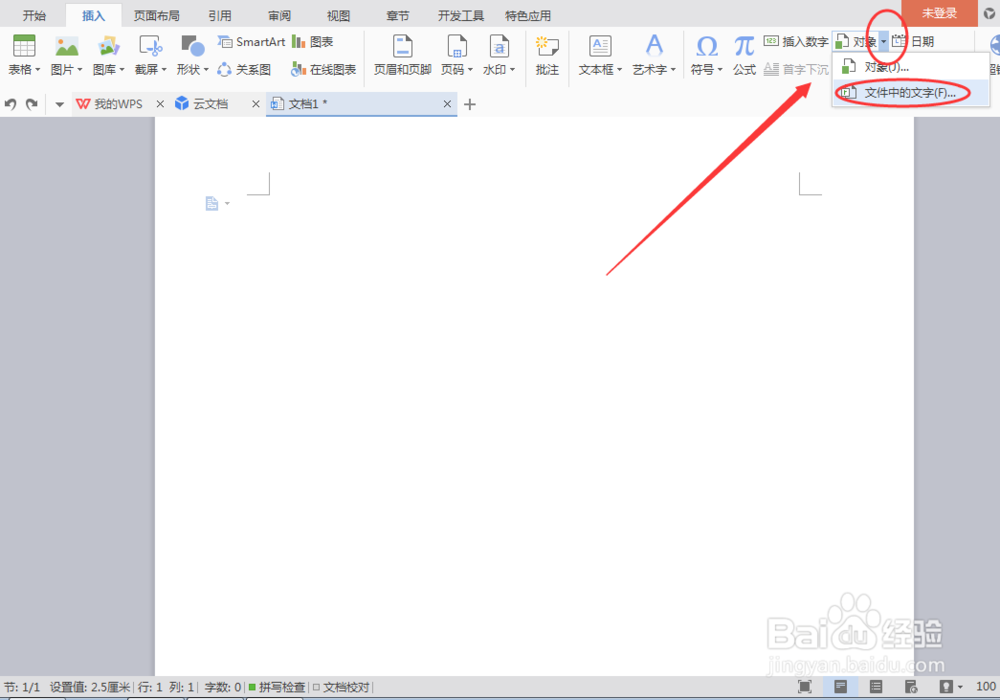Insert a picture via 图片 icon
Viewport: 1000px width, 700px height.
(66, 47)
